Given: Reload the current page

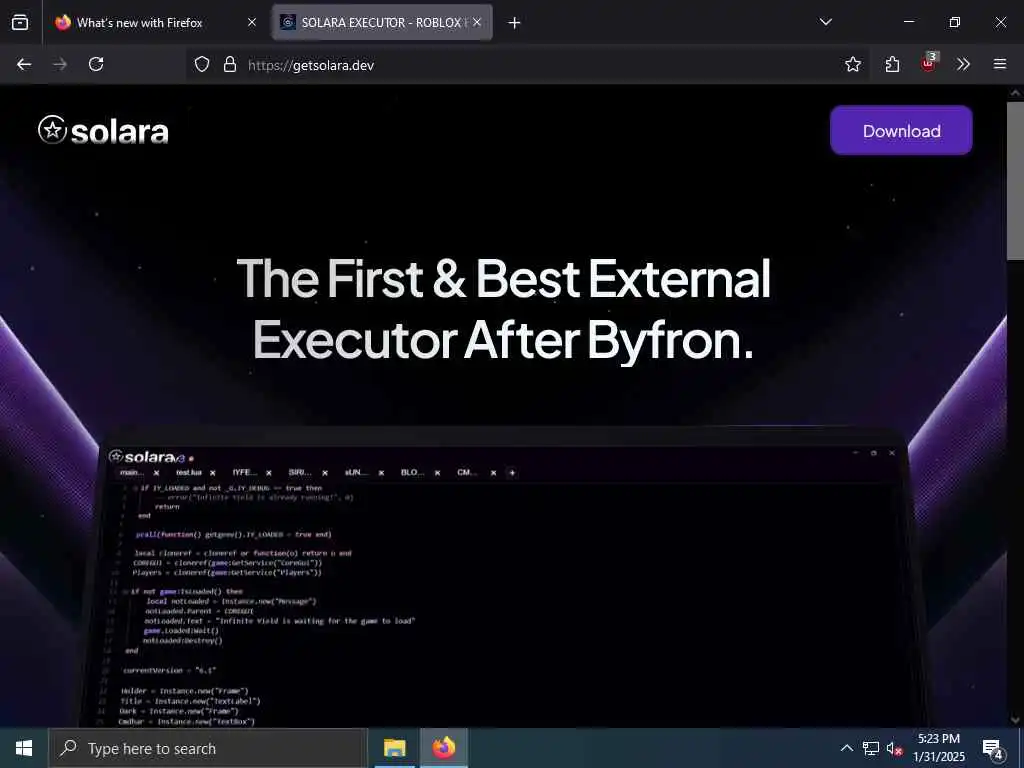Looking at the screenshot, I should 96,64.
